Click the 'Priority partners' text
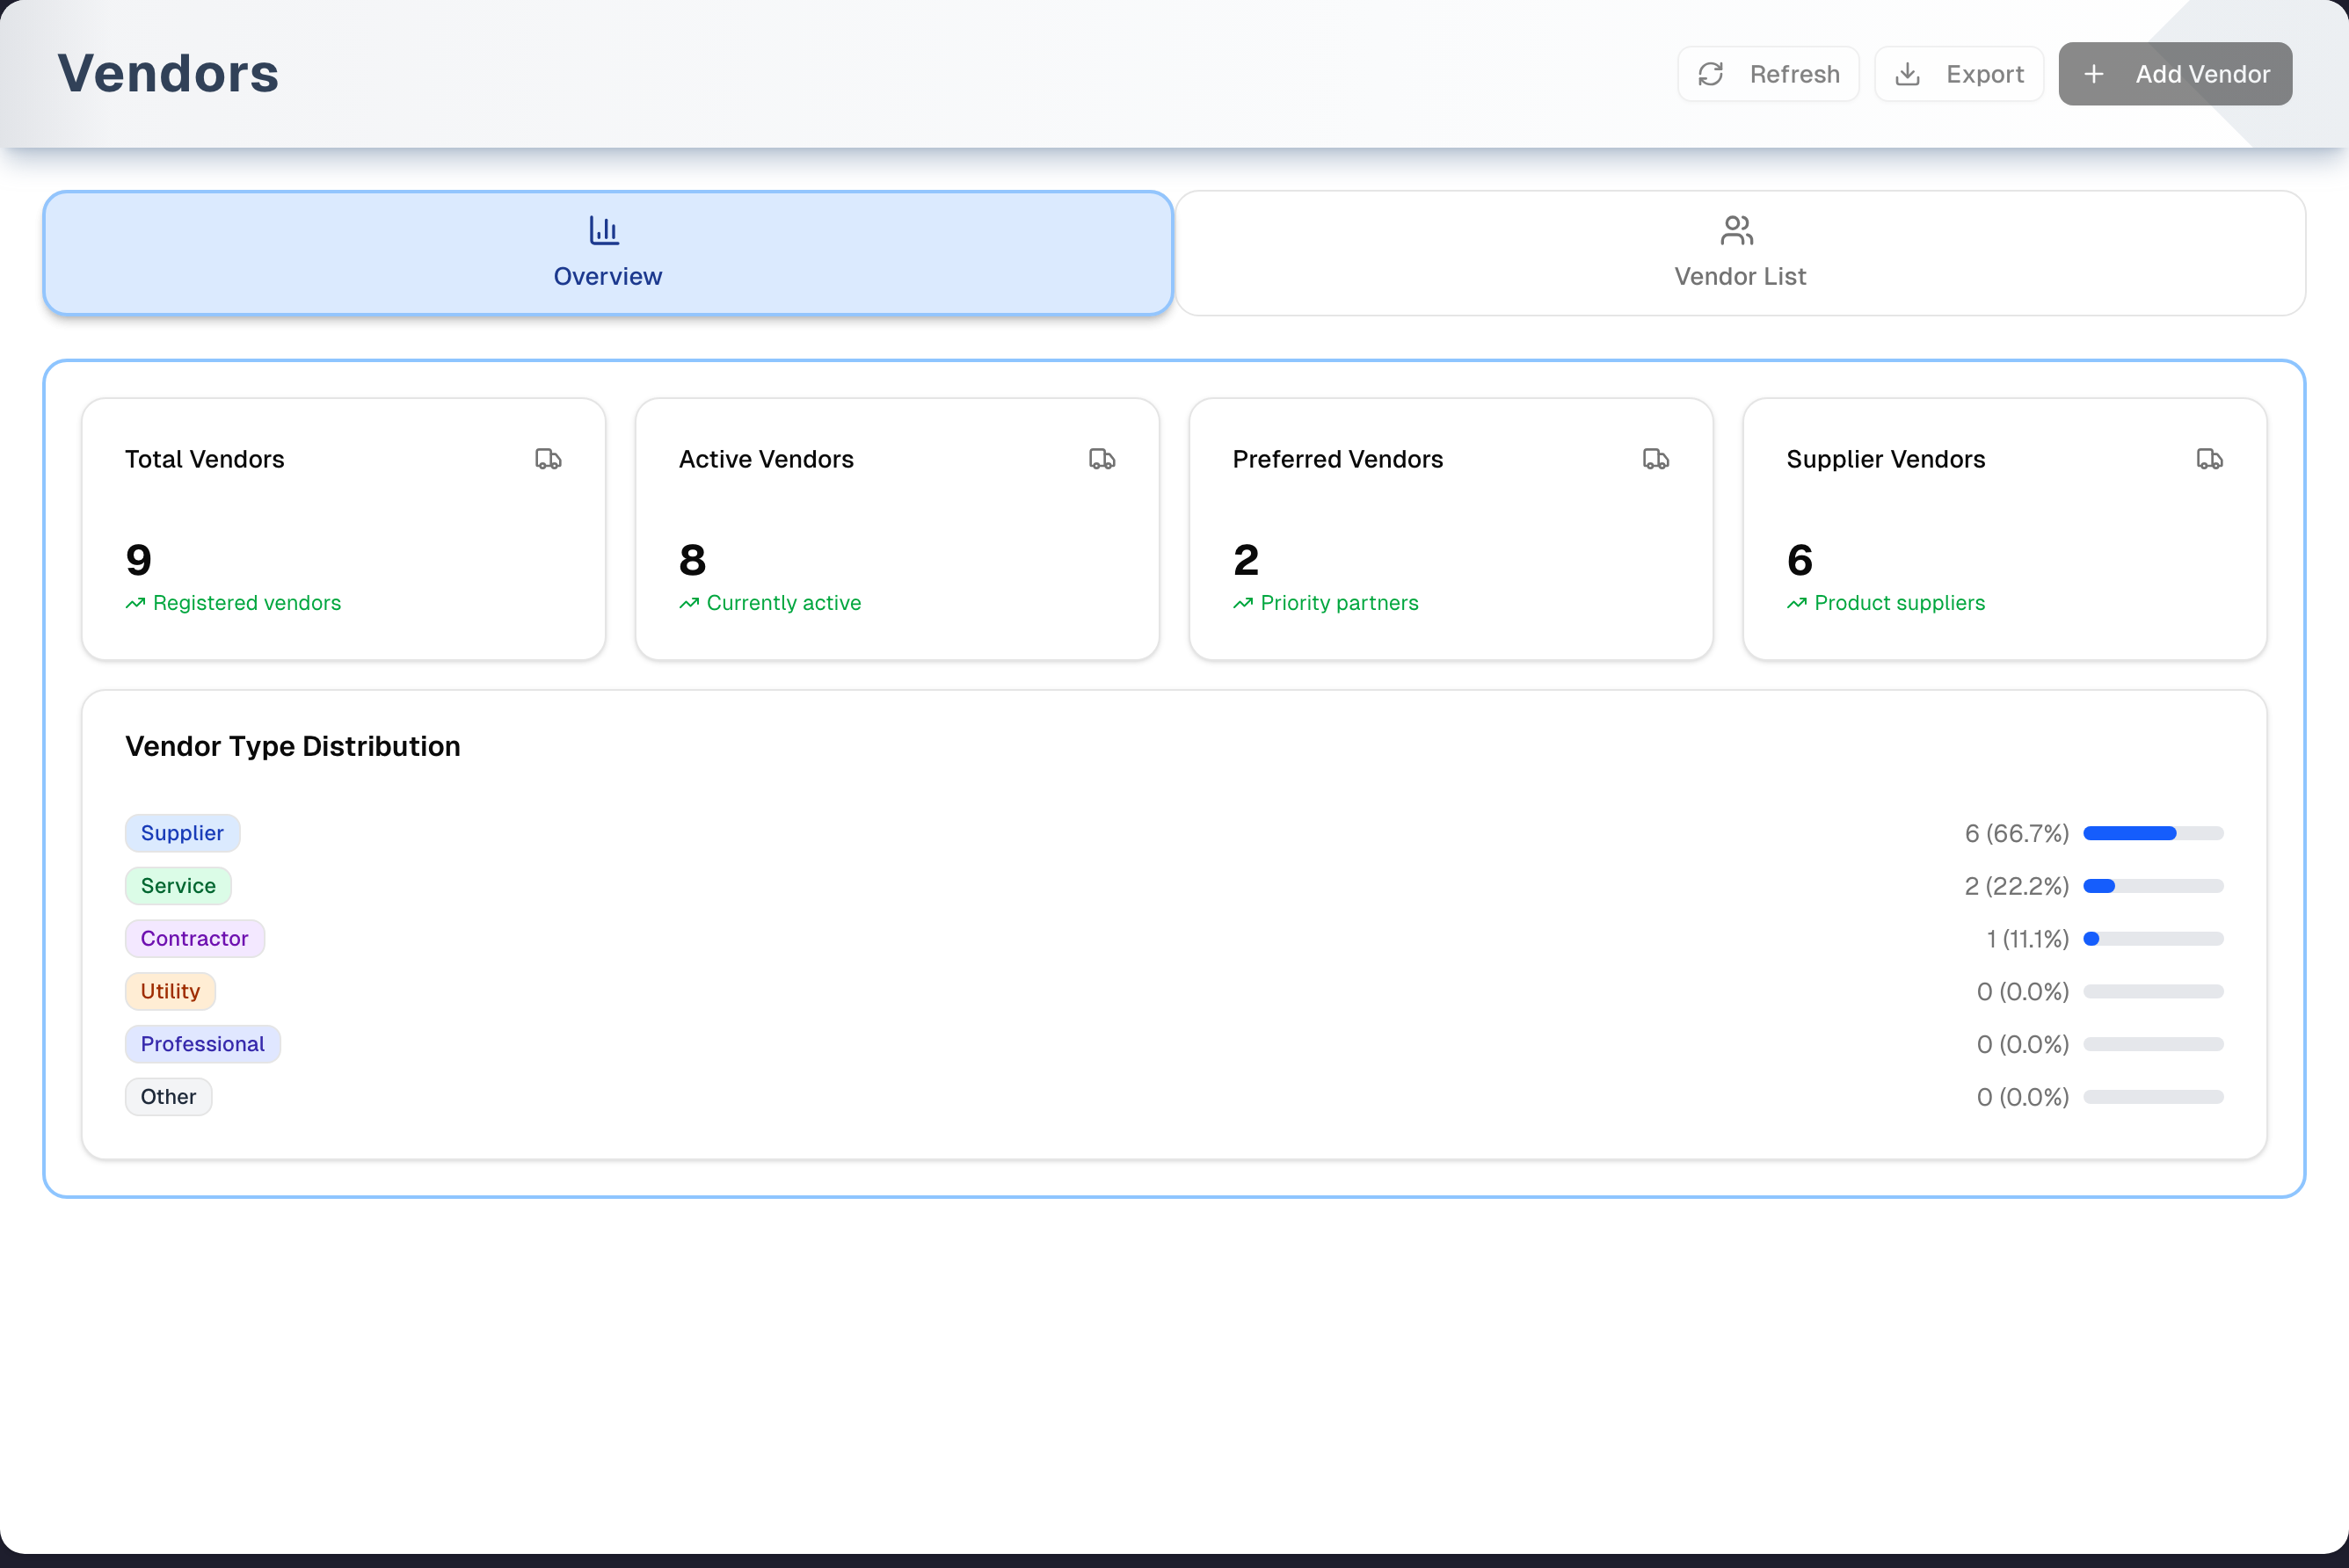Screen dimensions: 2349x1568 1340,603
